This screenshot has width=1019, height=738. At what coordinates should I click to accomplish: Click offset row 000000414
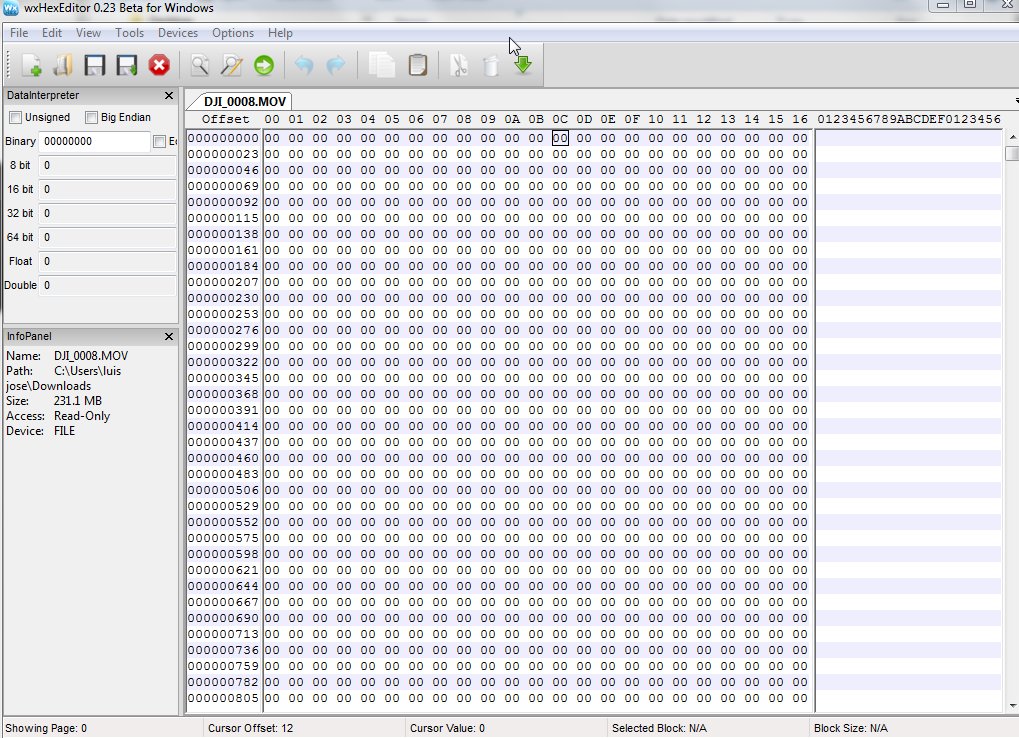tap(223, 426)
